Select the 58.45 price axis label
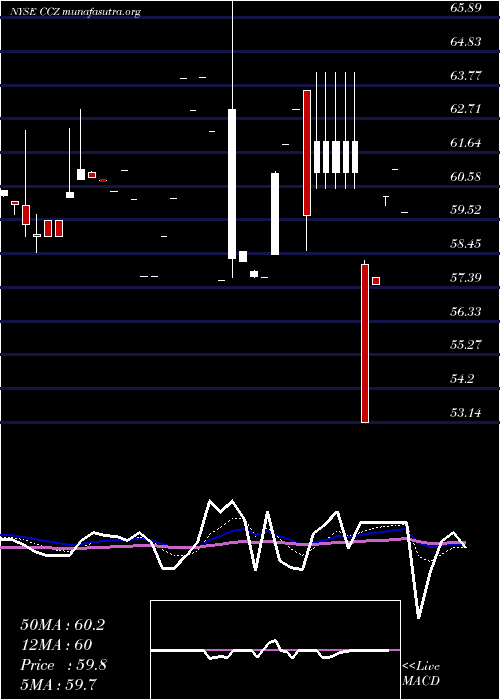Image resolution: width=500 pixels, height=700 pixels. pyautogui.click(x=466, y=244)
